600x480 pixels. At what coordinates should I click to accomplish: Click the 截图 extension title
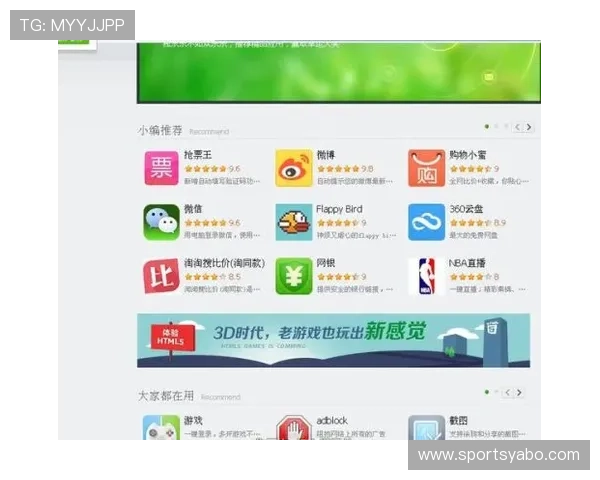pyautogui.click(x=458, y=420)
